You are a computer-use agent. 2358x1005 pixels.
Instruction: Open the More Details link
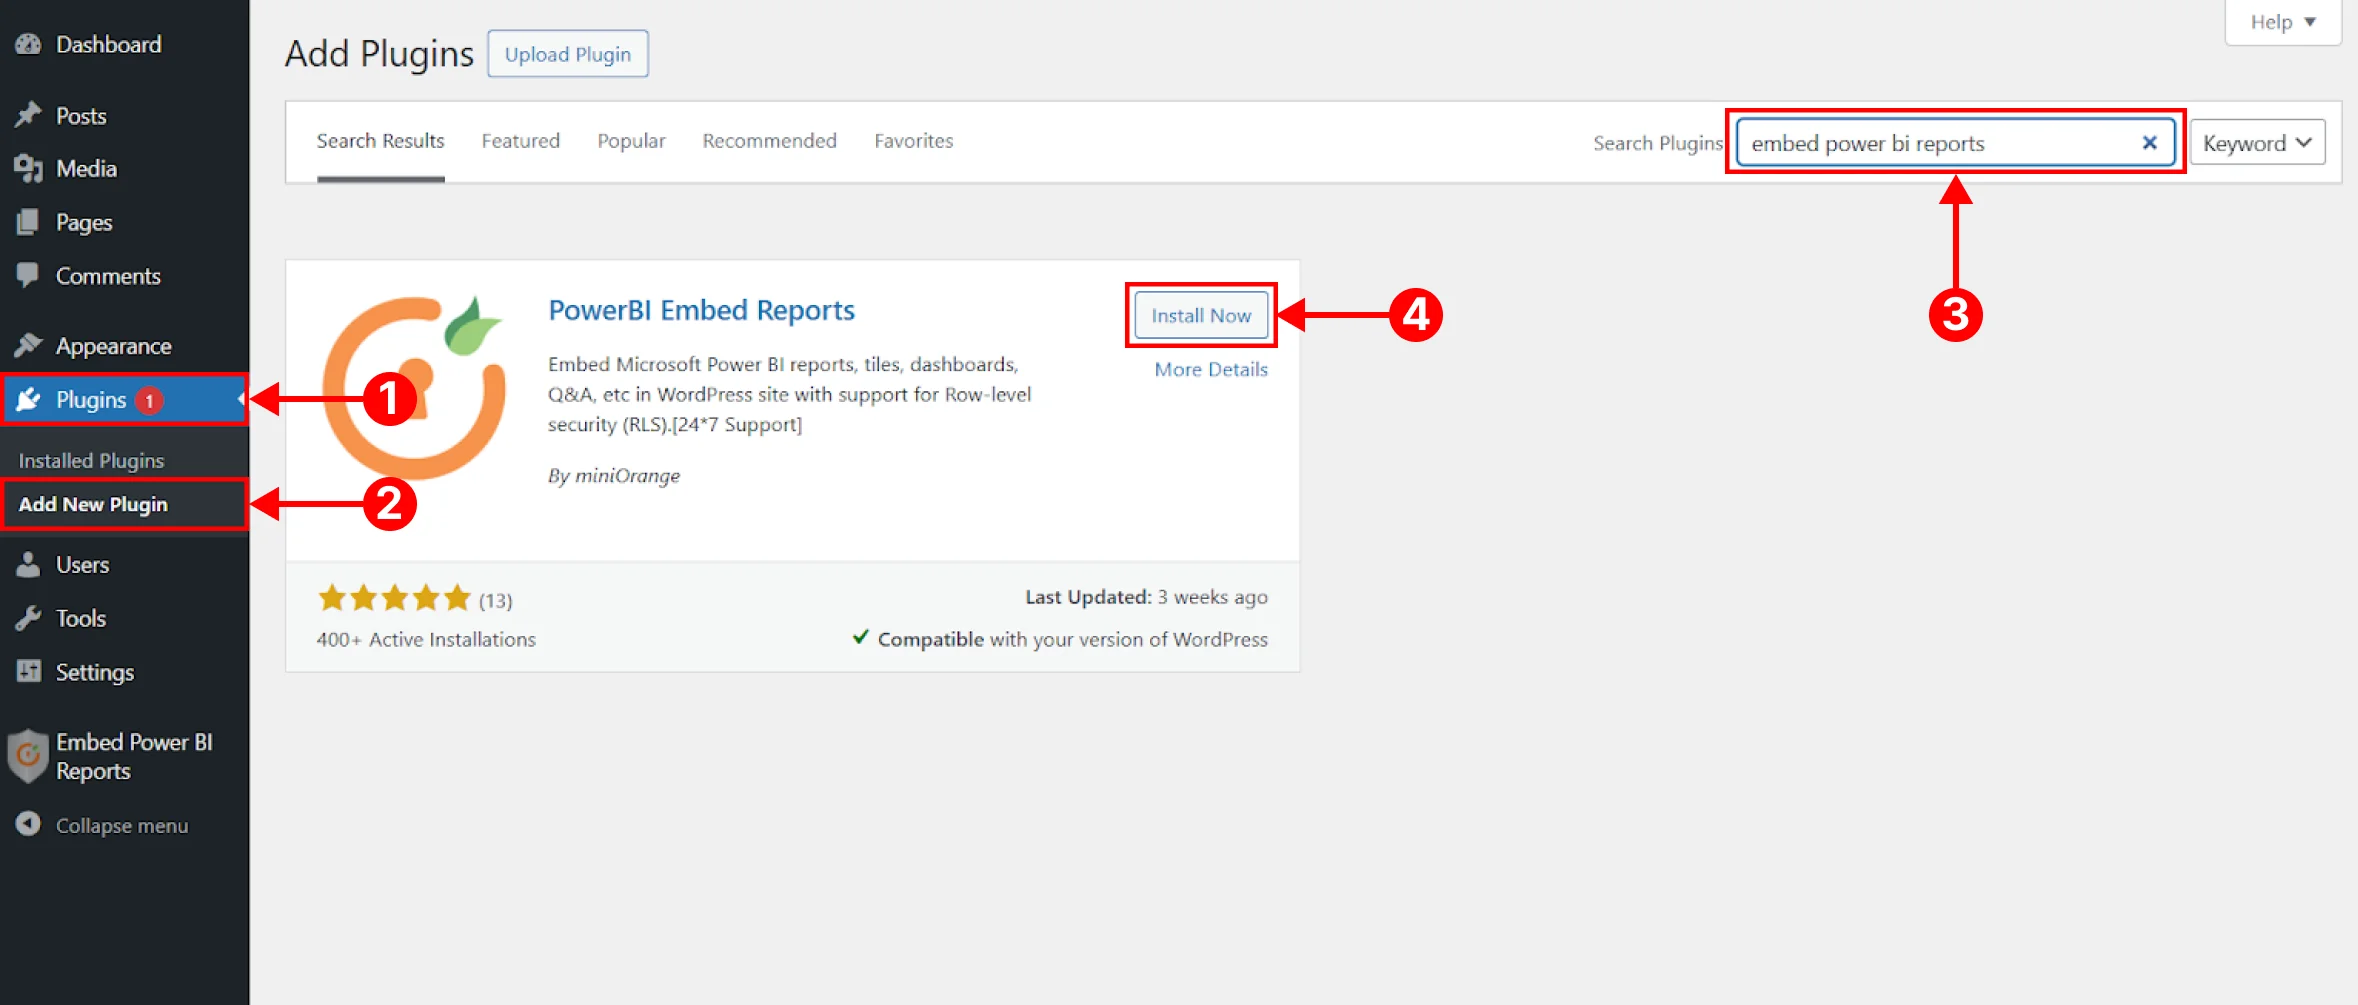(x=1211, y=369)
